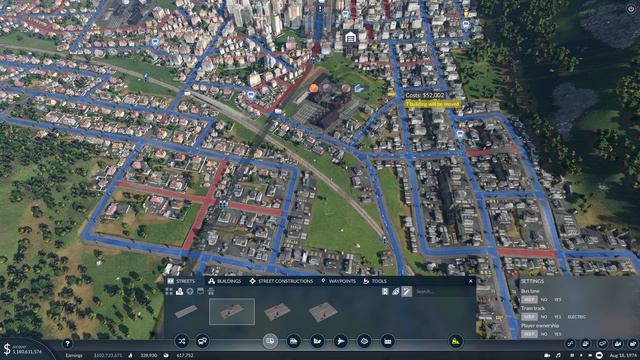Viewport: 640px width, 360px height.
Task: Filter streets by town street icon
Action: (x=180, y=291)
